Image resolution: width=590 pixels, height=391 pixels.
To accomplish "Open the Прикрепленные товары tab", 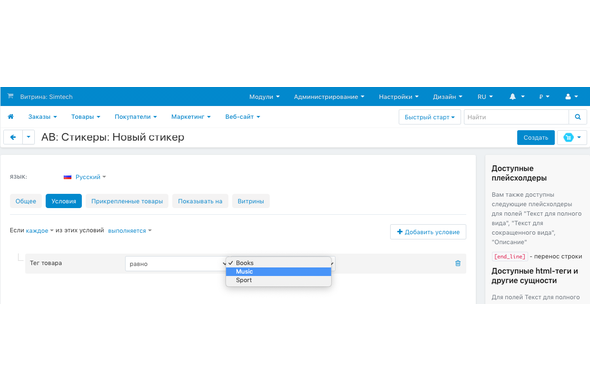I will 127,201.
